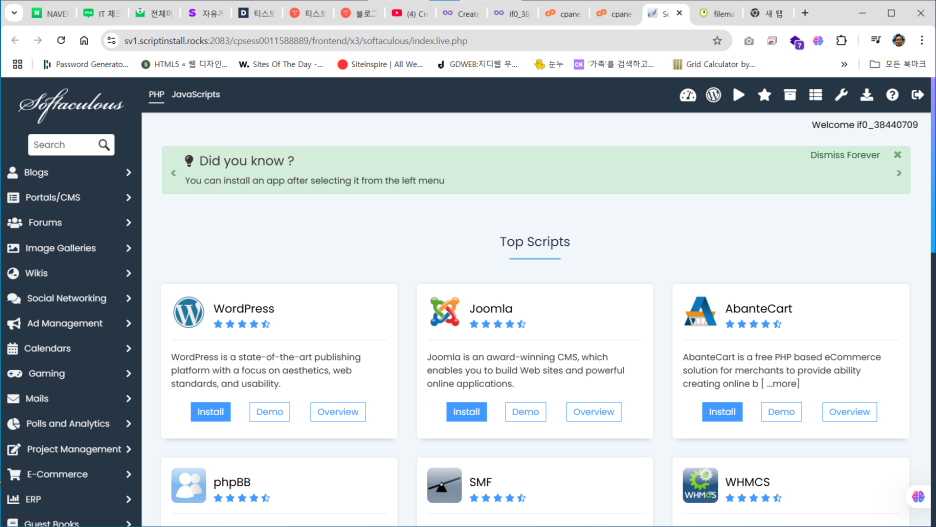This screenshot has width=936, height=527.
Task: Click the browser address bar URL
Action: [295, 41]
